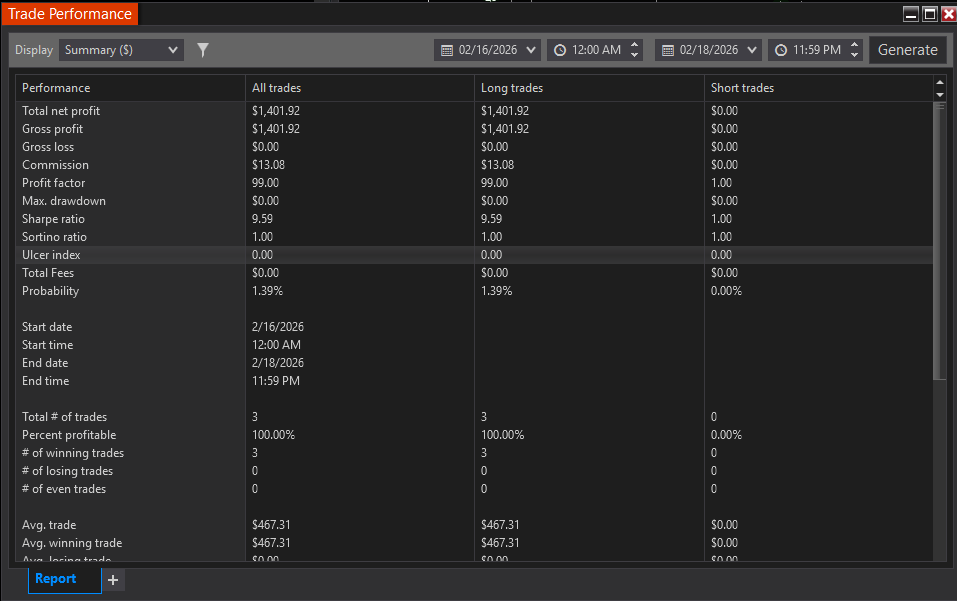Click calendar icon beside 02/18/2026

pyautogui.click(x=668, y=50)
